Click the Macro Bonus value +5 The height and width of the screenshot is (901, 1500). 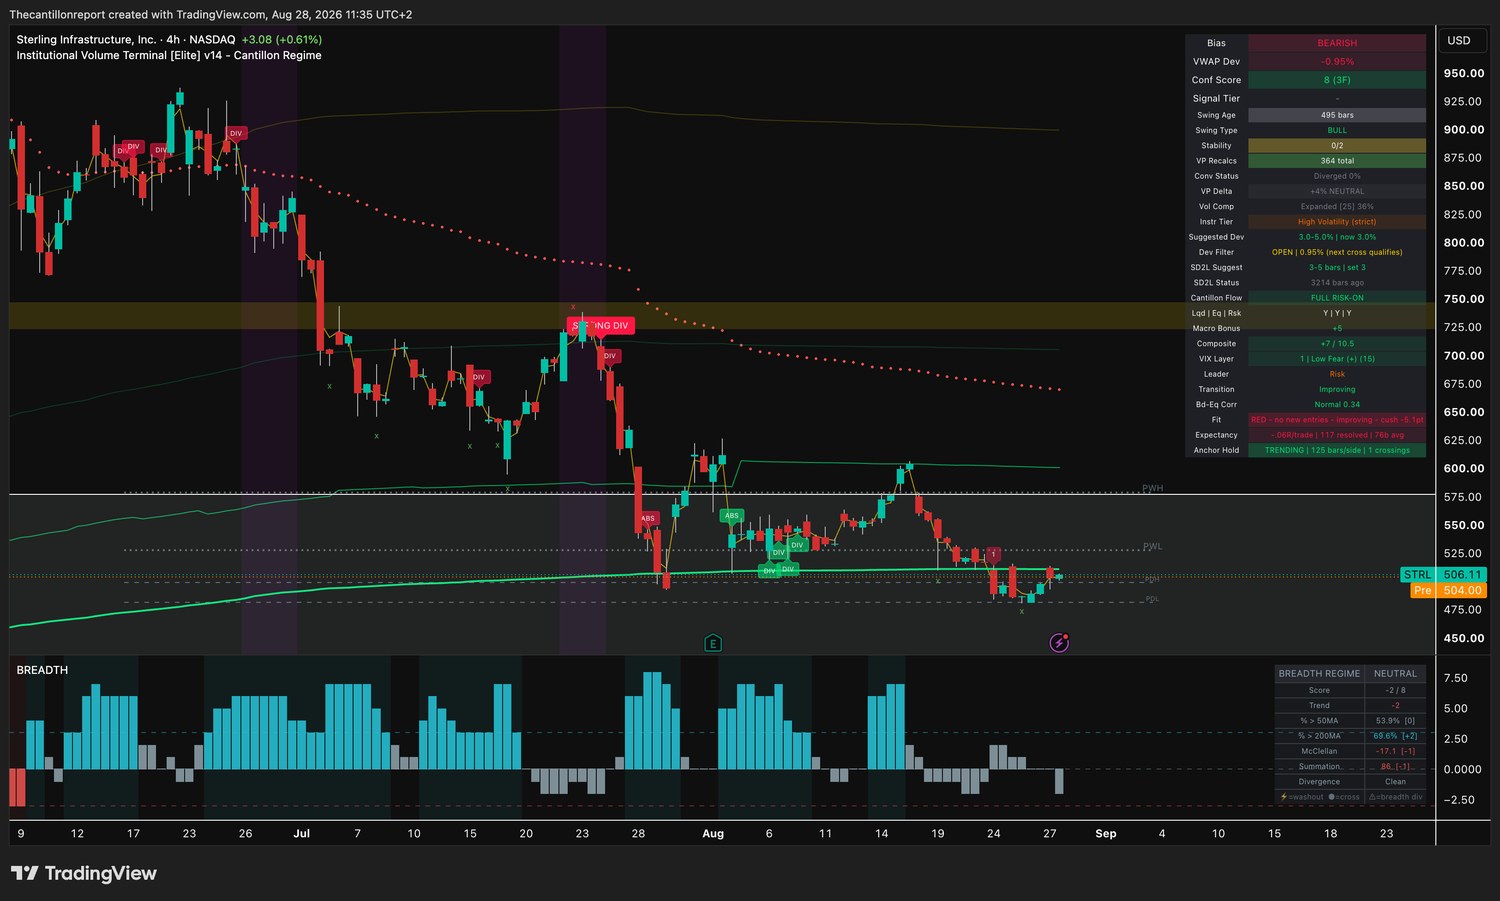point(1337,328)
